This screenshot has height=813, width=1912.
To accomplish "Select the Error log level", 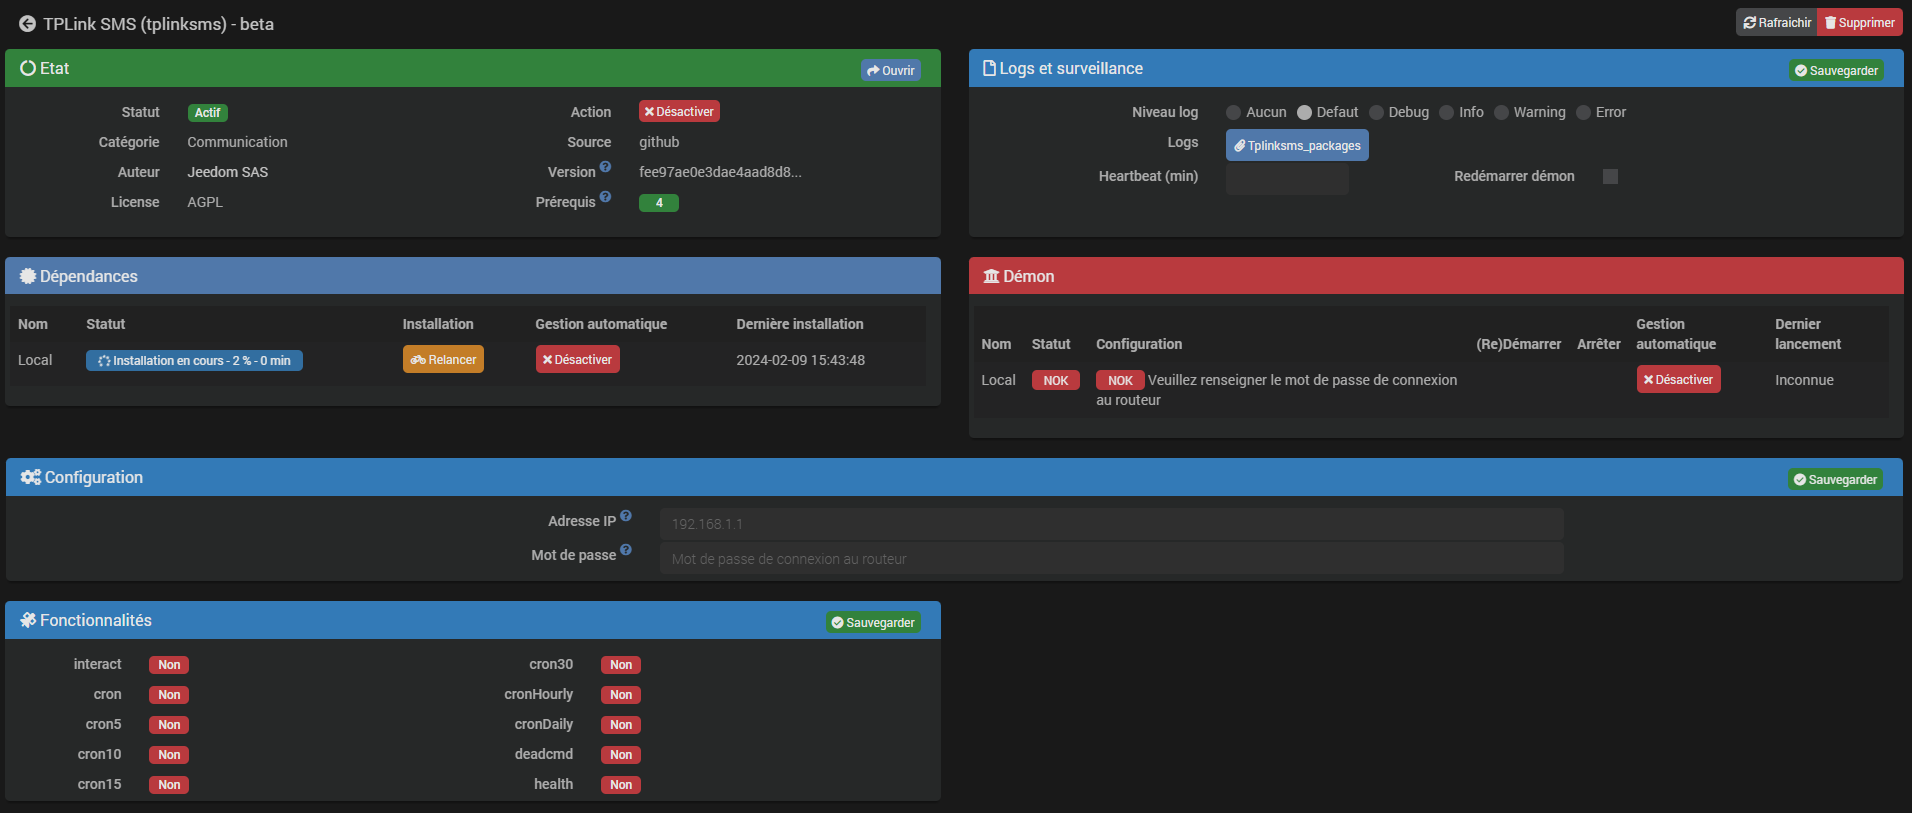I will point(1583,112).
